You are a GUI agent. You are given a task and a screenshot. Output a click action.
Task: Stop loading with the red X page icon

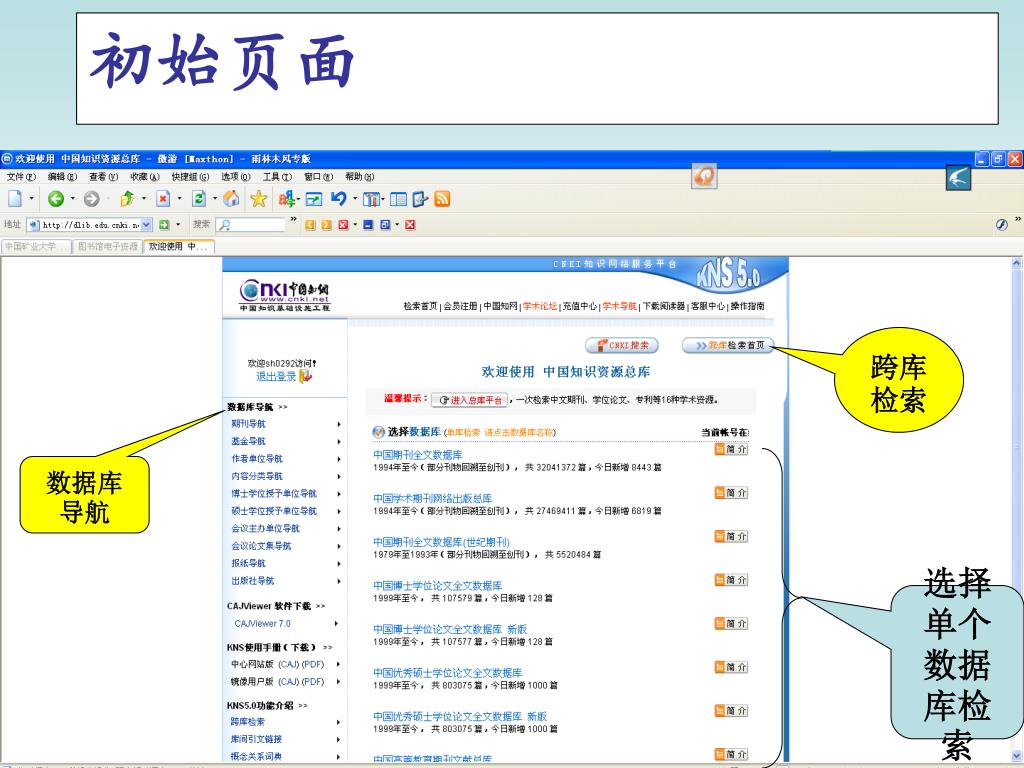click(x=163, y=199)
